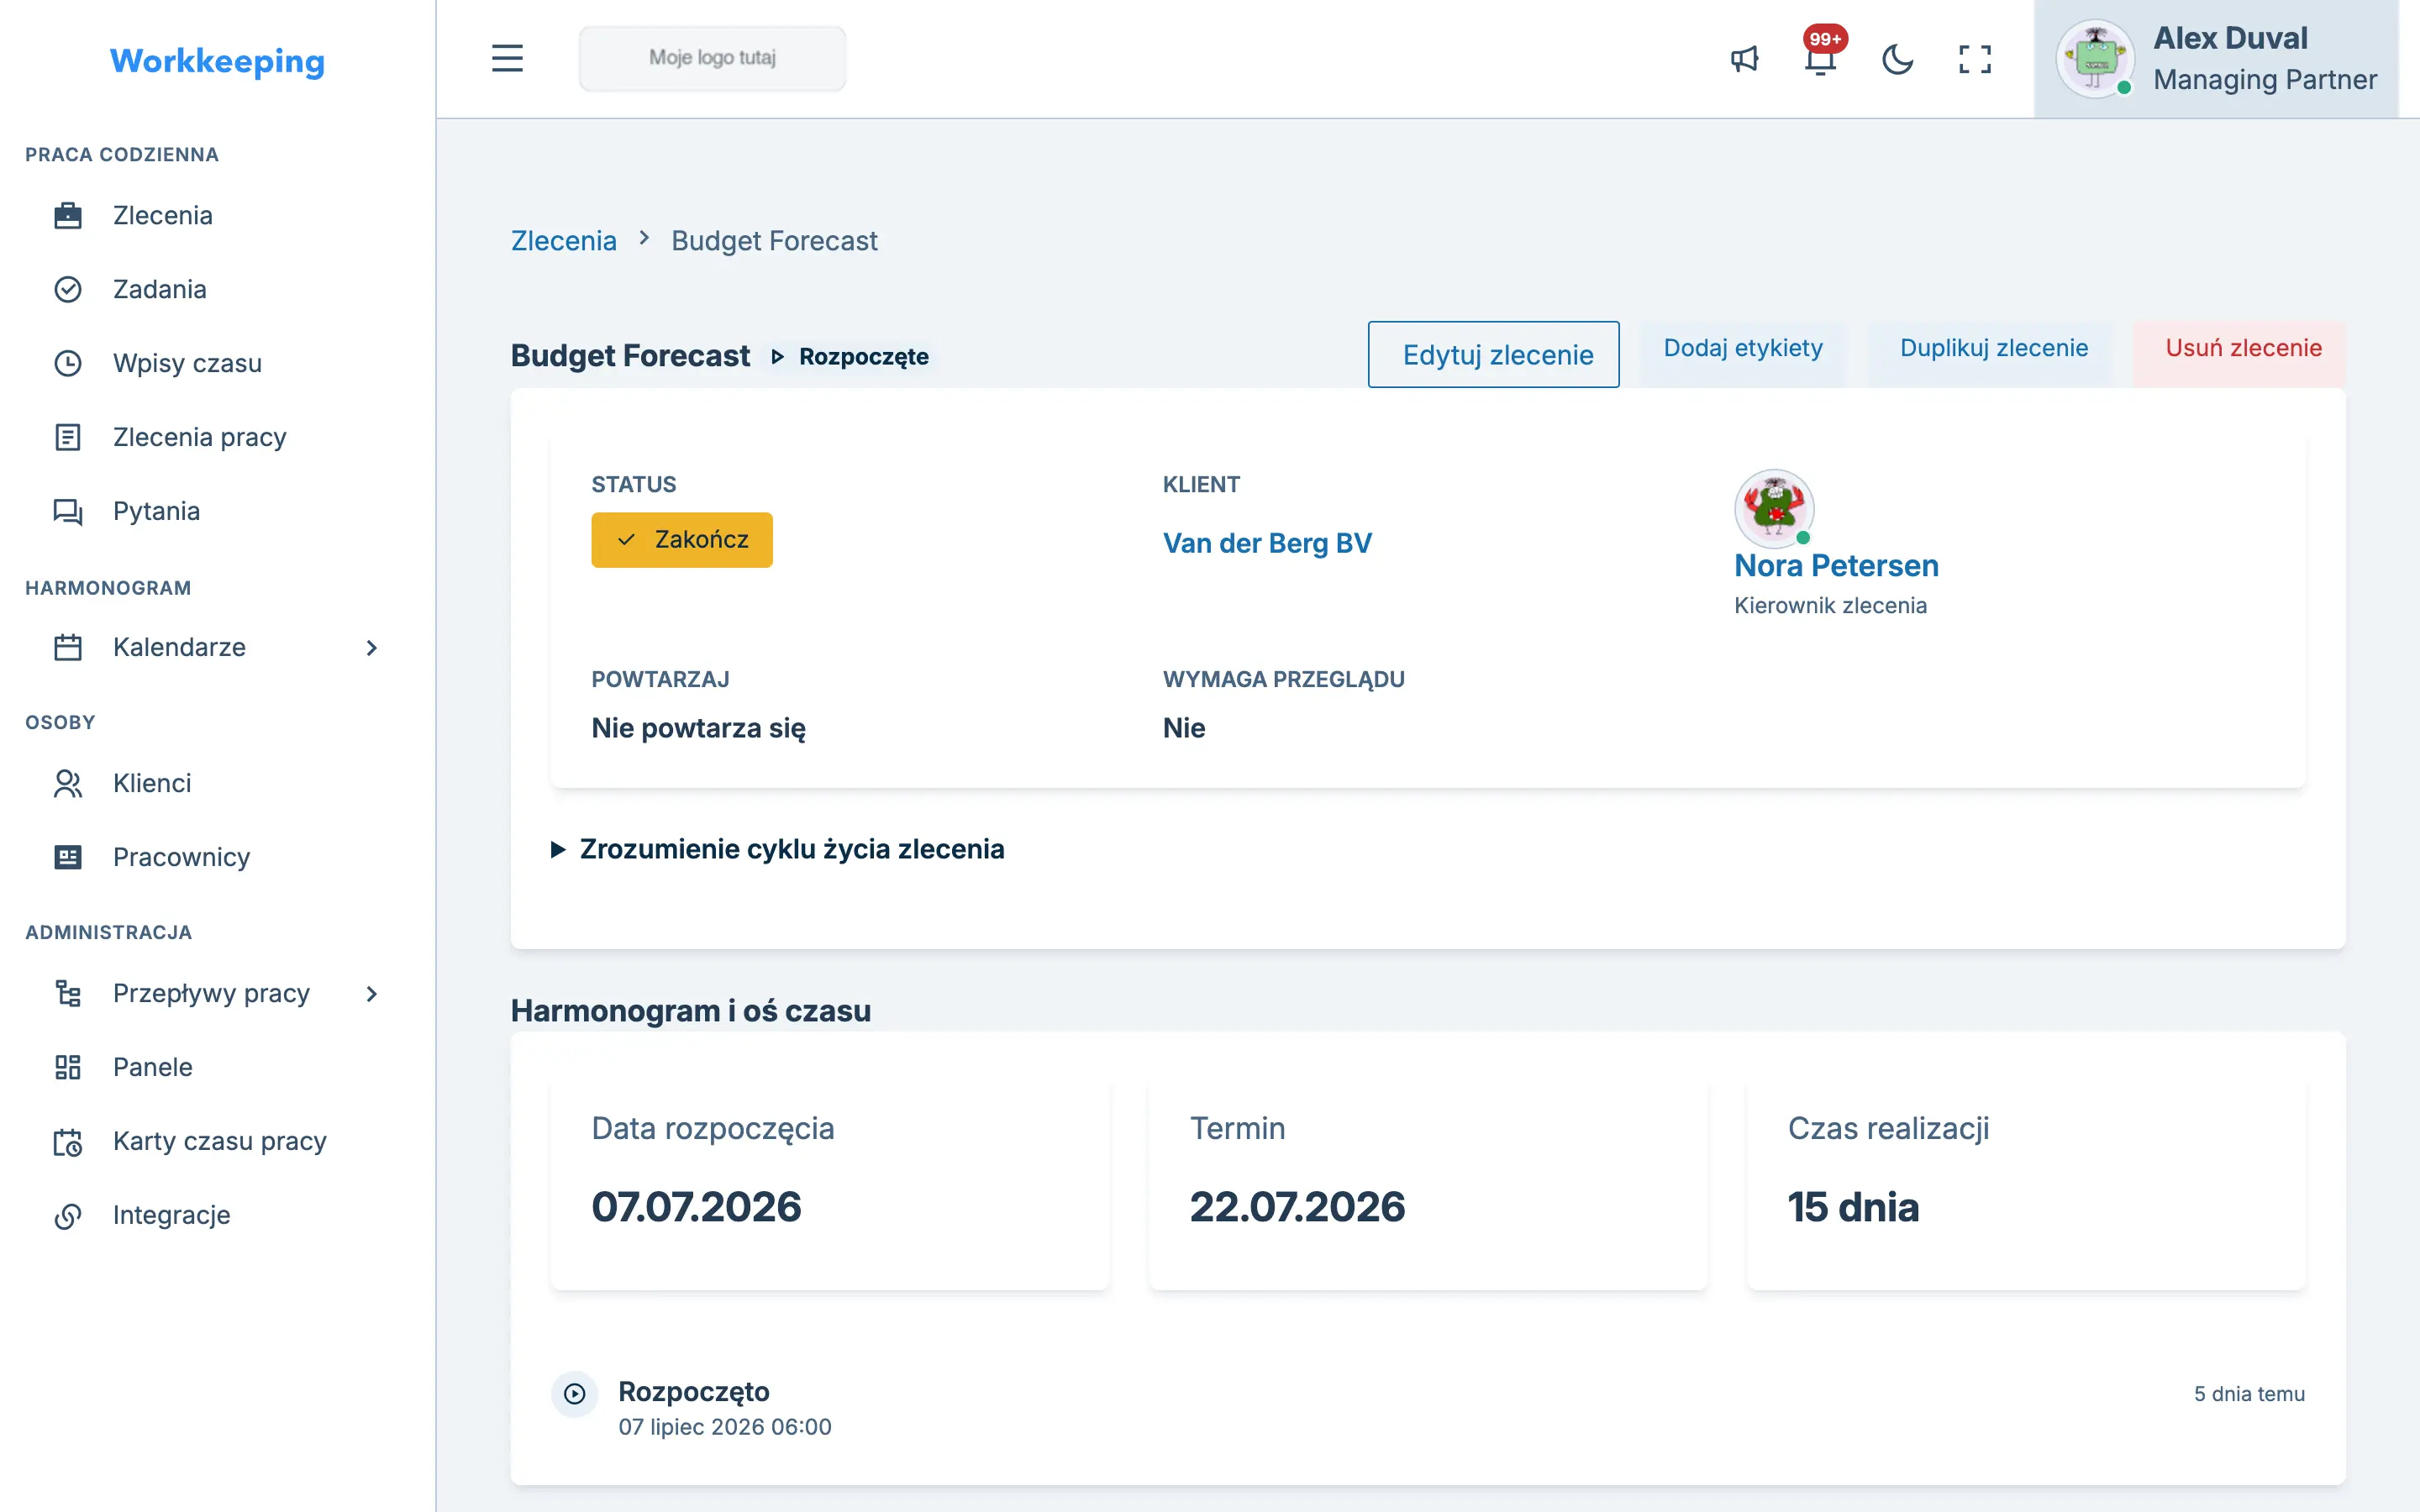Click the Panele dashboard icon
This screenshot has height=1512, width=2420.
tap(68, 1067)
